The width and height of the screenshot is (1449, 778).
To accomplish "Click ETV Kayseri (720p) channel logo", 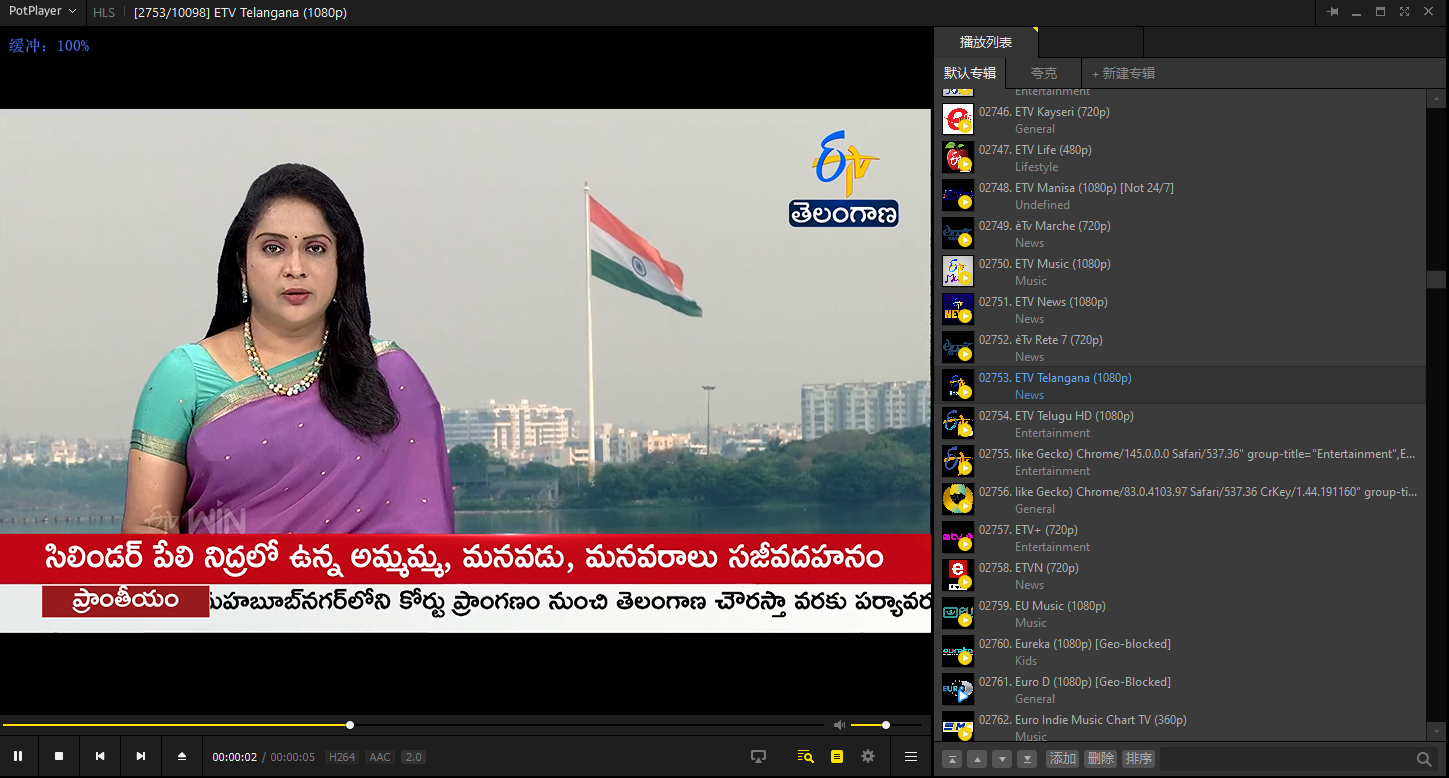I will coord(958,120).
